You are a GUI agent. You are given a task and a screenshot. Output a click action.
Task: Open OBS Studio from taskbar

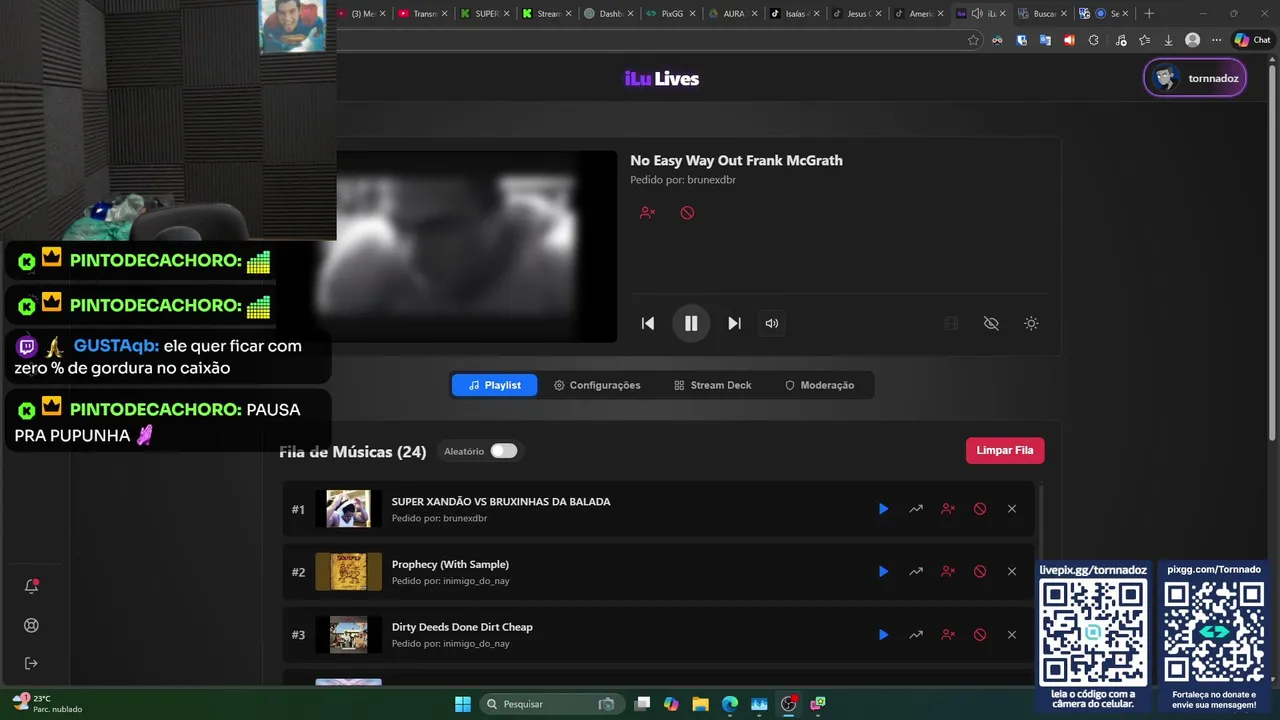coord(788,704)
